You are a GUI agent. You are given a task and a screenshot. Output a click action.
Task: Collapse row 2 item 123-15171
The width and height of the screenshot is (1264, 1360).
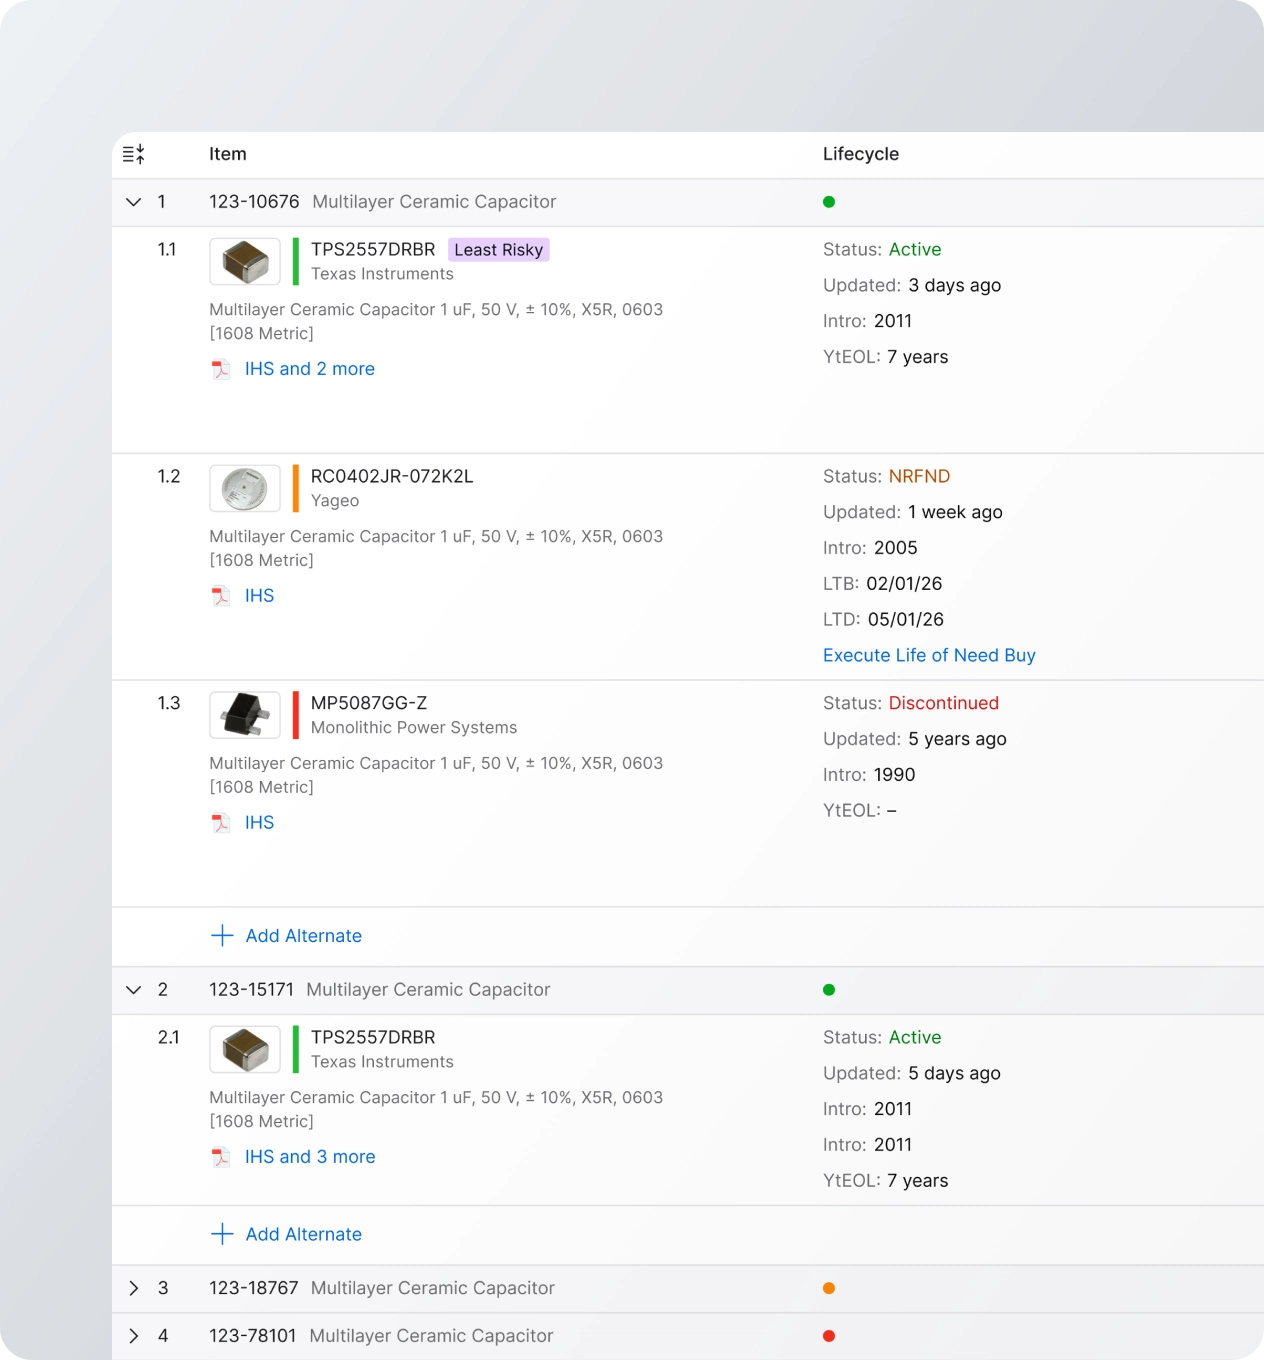[x=134, y=990]
